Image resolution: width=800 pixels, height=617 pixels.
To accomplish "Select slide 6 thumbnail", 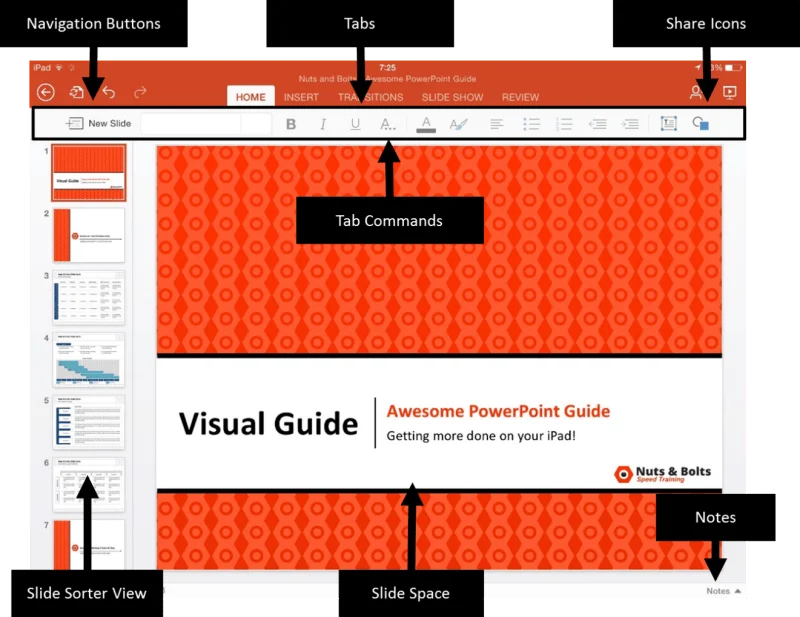I will click(88, 484).
